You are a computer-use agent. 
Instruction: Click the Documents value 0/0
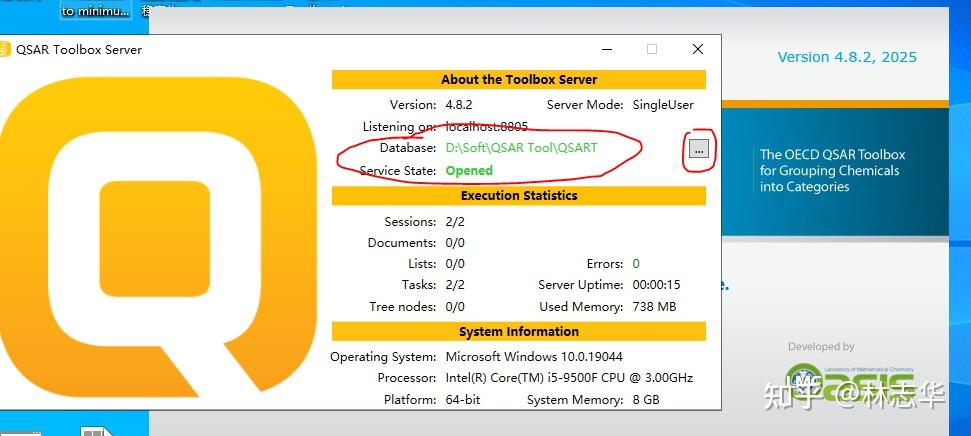coord(455,243)
